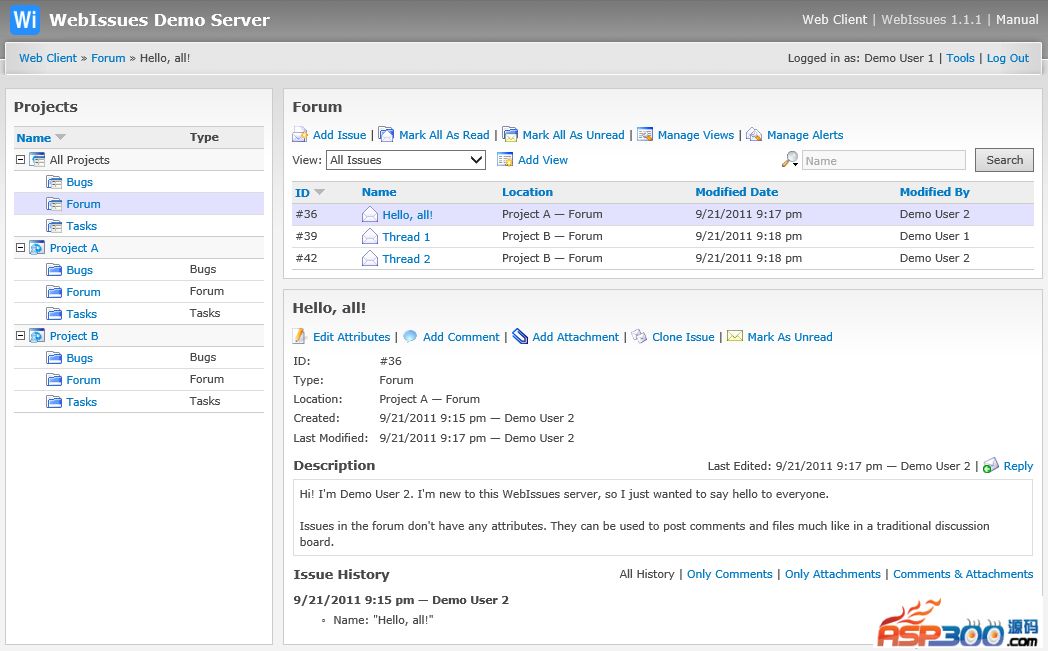Collapse the Project B tree node
This screenshot has height=651, width=1048.
(x=20, y=336)
